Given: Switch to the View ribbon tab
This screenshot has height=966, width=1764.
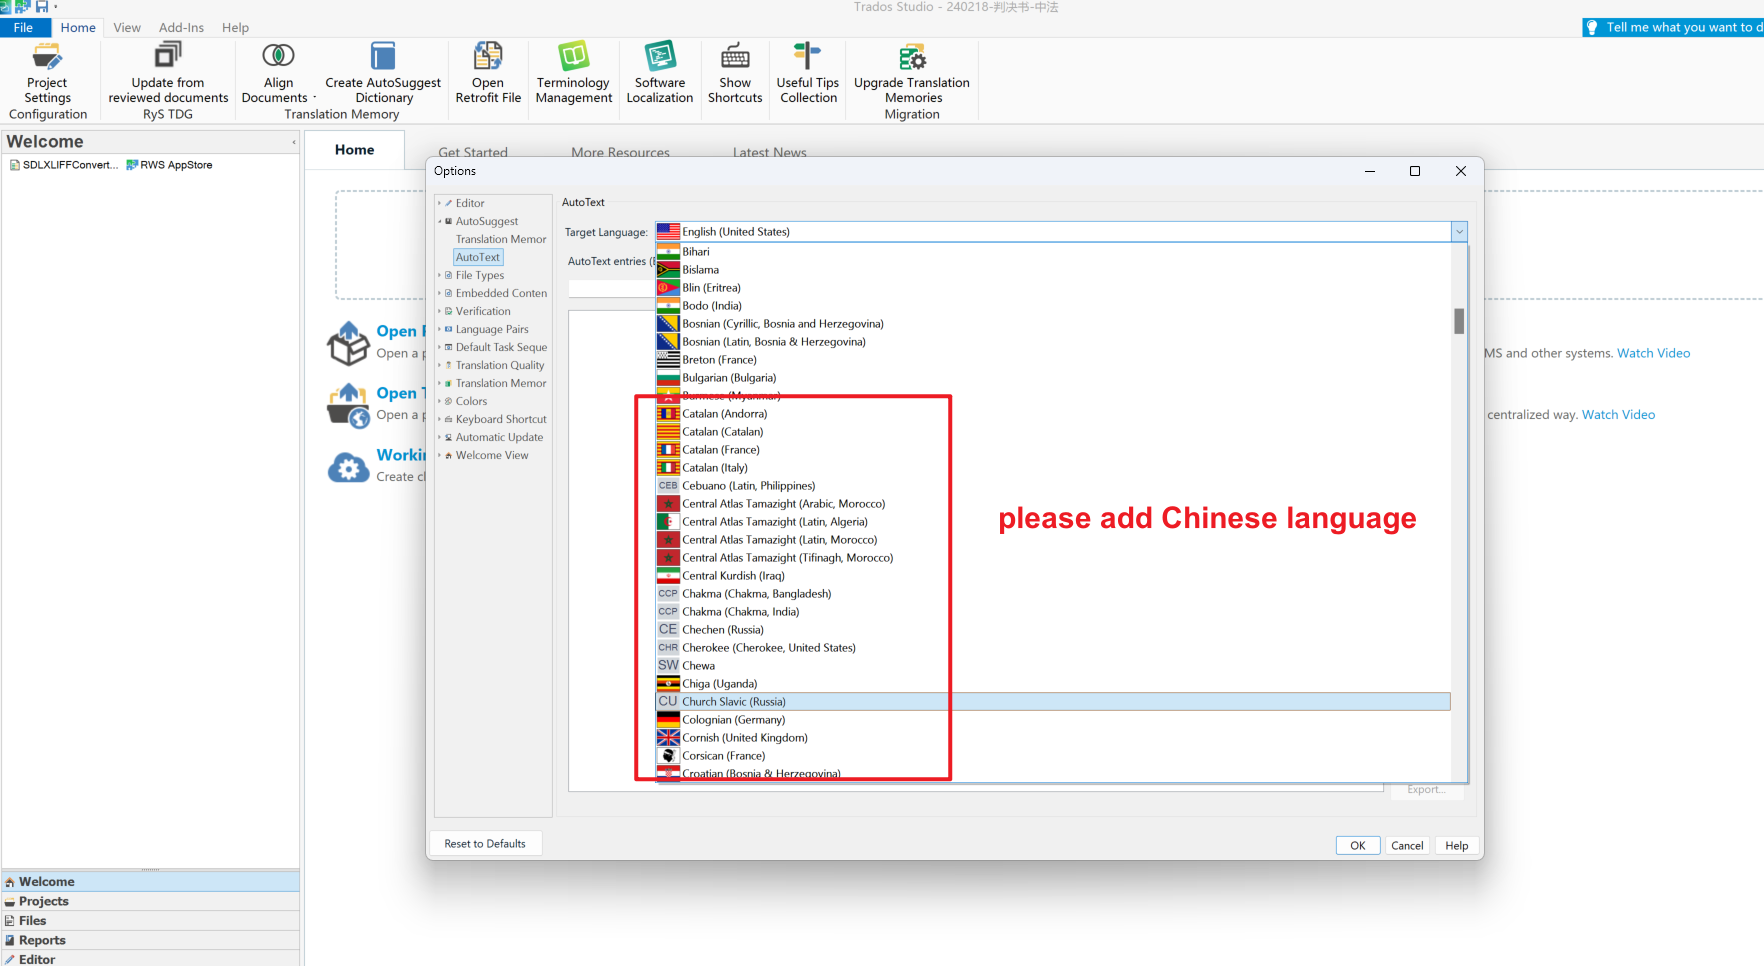Looking at the screenshot, I should (x=127, y=28).
